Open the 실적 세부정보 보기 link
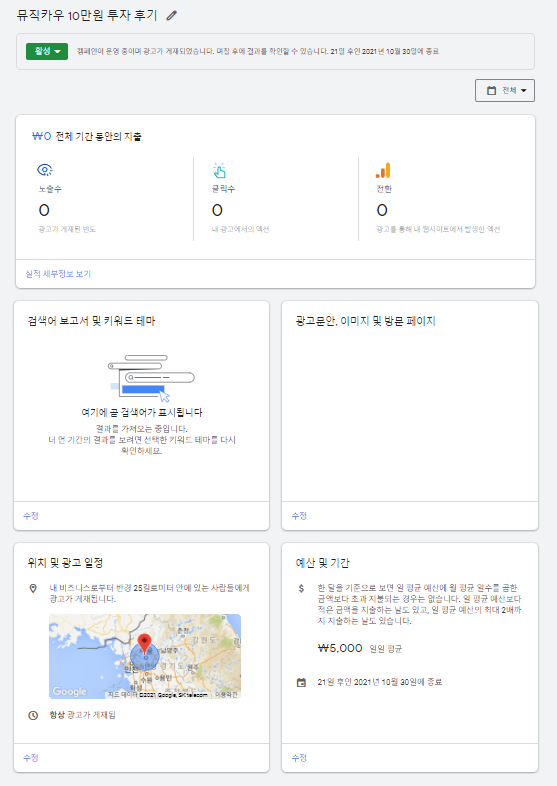The height and width of the screenshot is (786, 557). (x=58, y=274)
